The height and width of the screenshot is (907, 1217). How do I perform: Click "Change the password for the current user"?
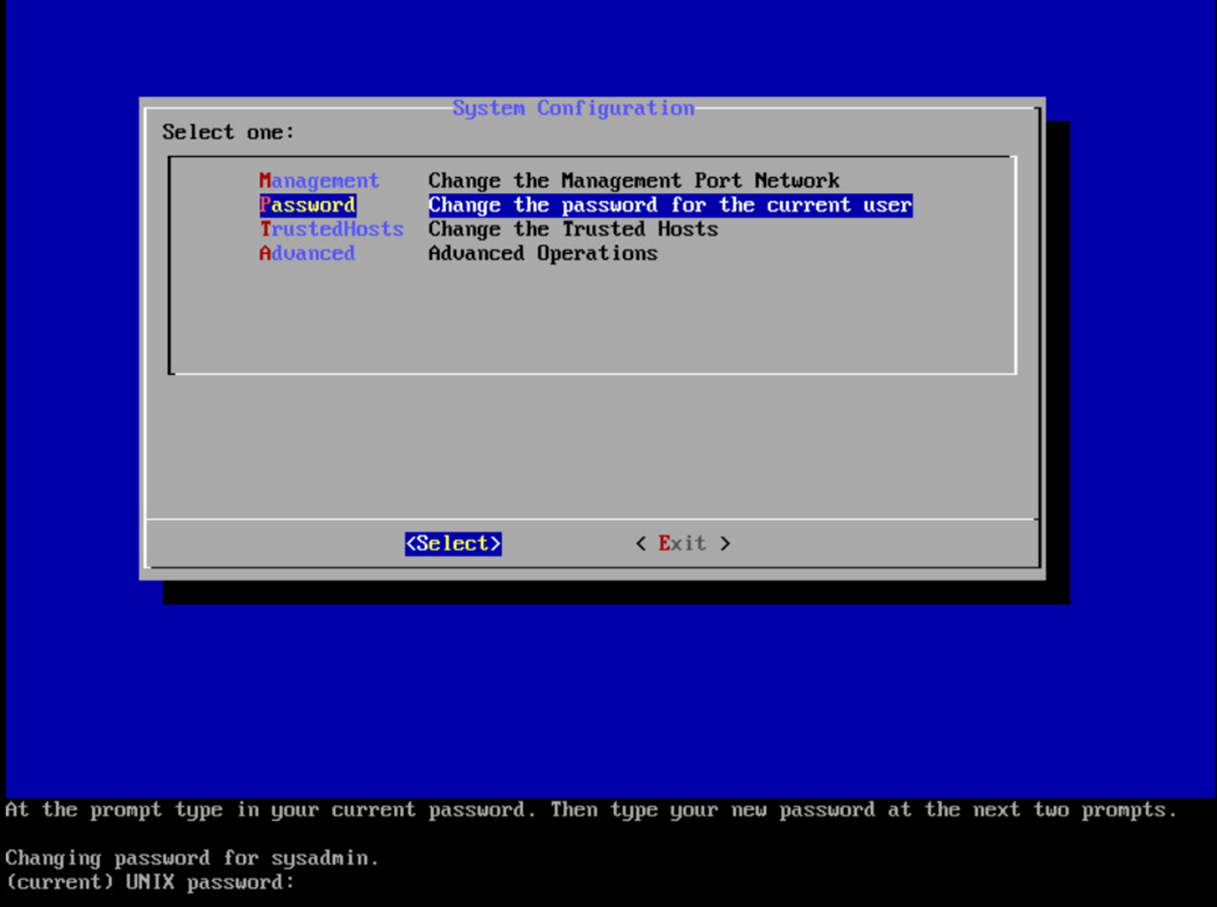670,205
